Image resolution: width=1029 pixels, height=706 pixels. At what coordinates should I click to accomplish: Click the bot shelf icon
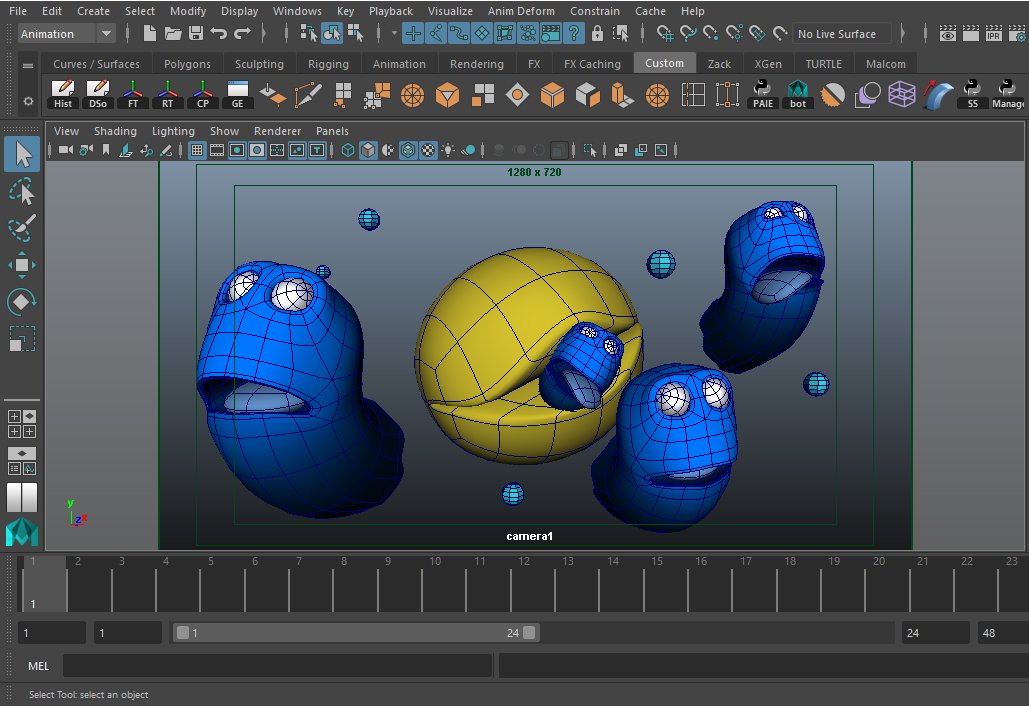798,94
